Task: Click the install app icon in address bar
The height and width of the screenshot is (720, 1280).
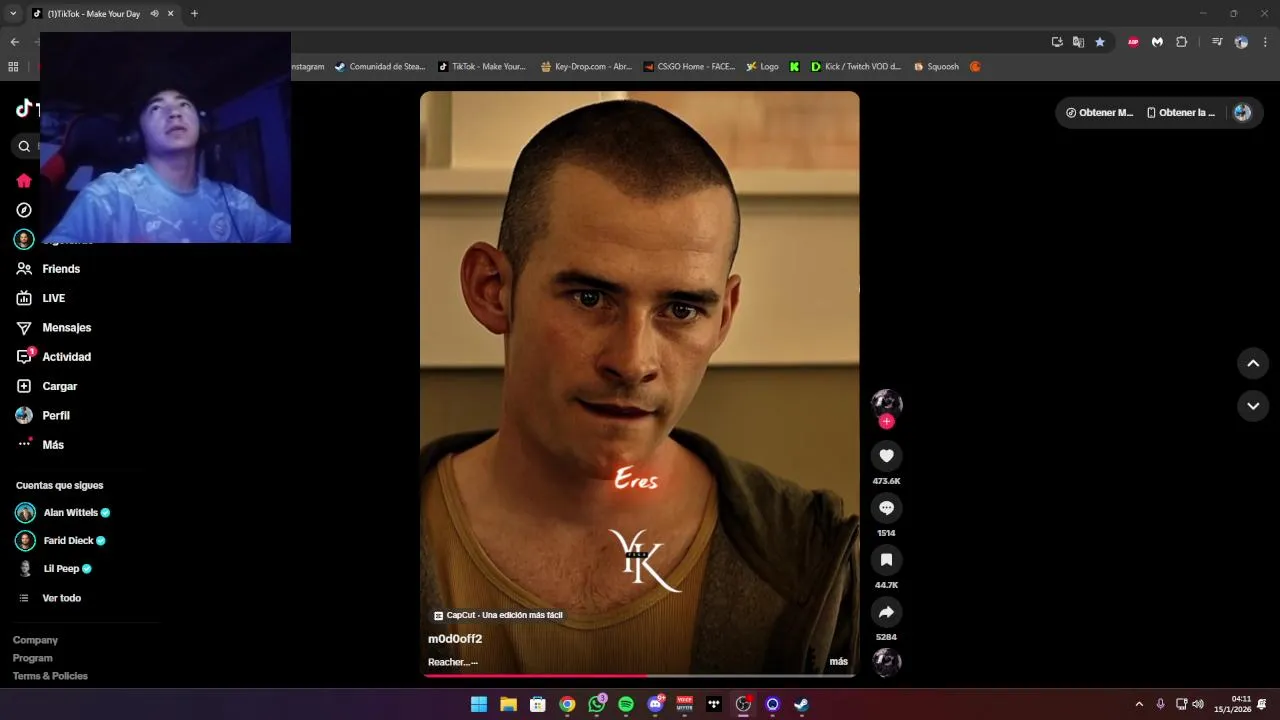Action: [x=1057, y=42]
